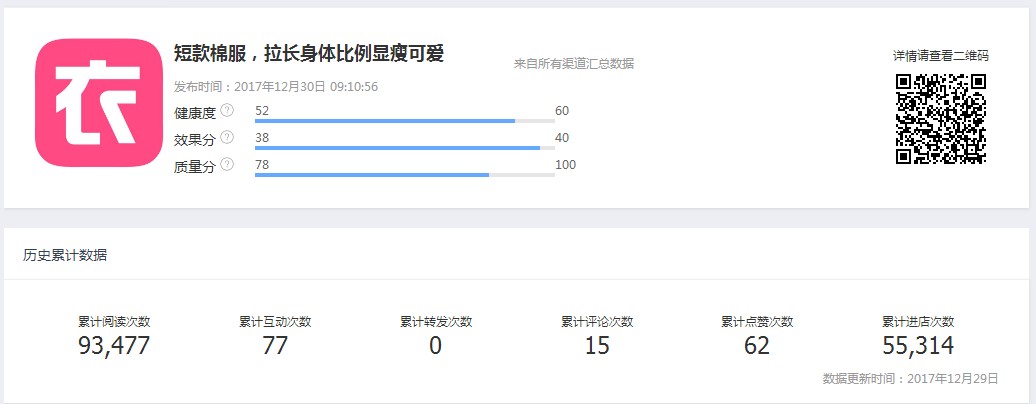Click the help icon next to 效果分

click(x=227, y=138)
